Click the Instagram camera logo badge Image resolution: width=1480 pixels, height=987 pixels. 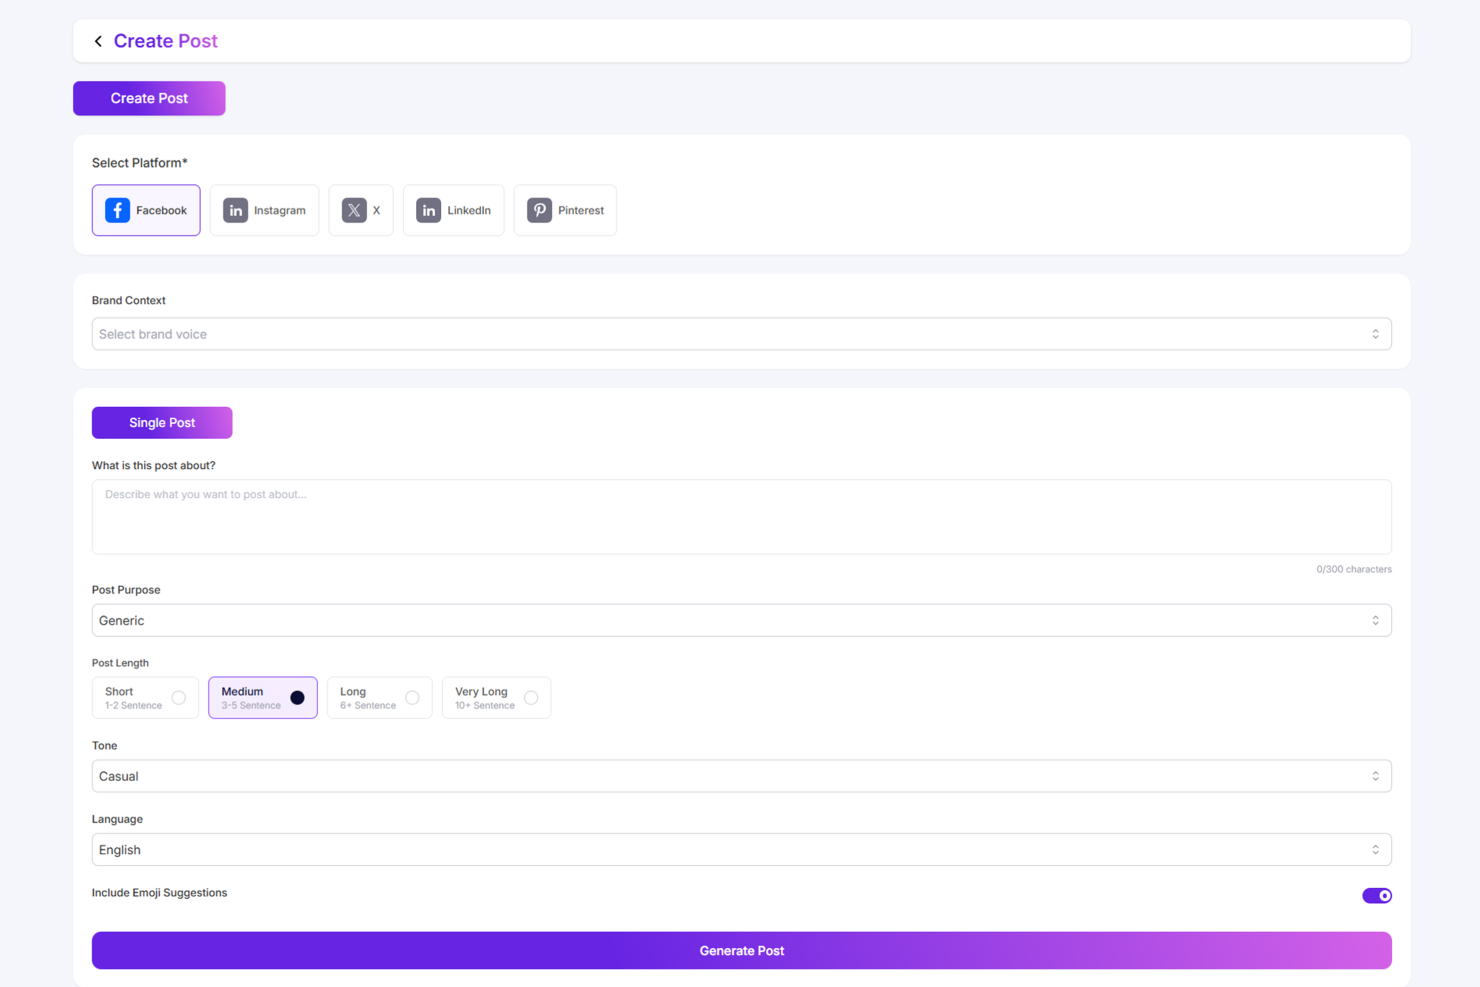(235, 210)
